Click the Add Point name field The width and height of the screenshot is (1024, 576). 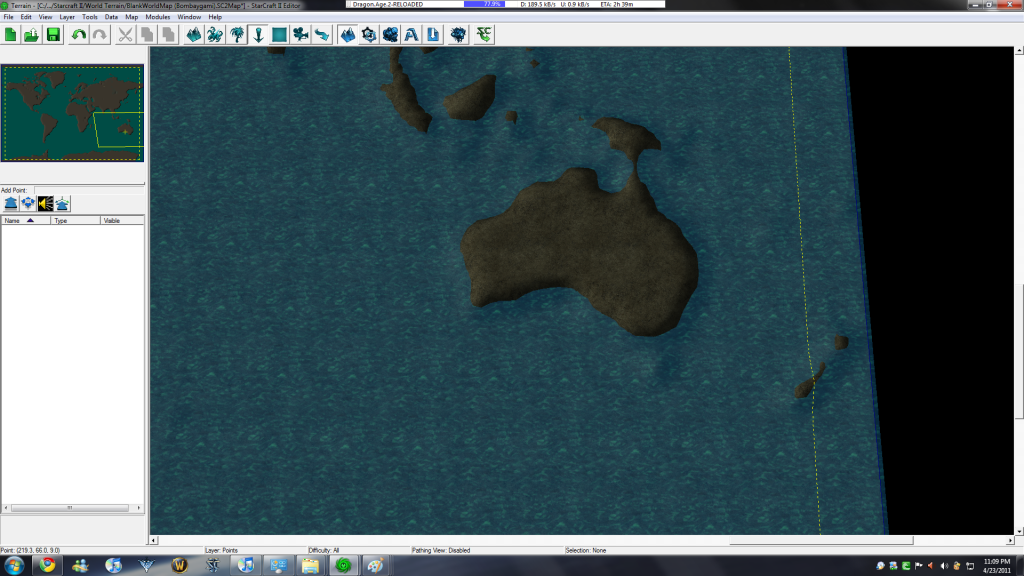[x=89, y=190]
